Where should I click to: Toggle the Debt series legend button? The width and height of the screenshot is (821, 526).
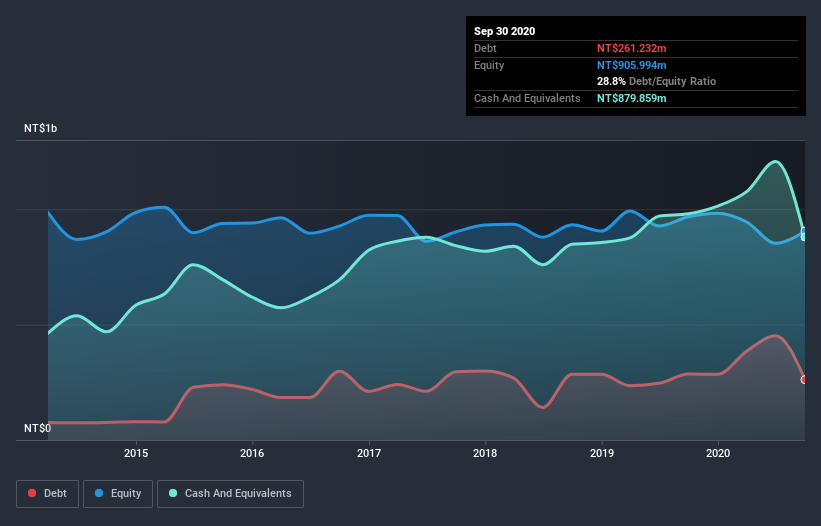pos(47,494)
